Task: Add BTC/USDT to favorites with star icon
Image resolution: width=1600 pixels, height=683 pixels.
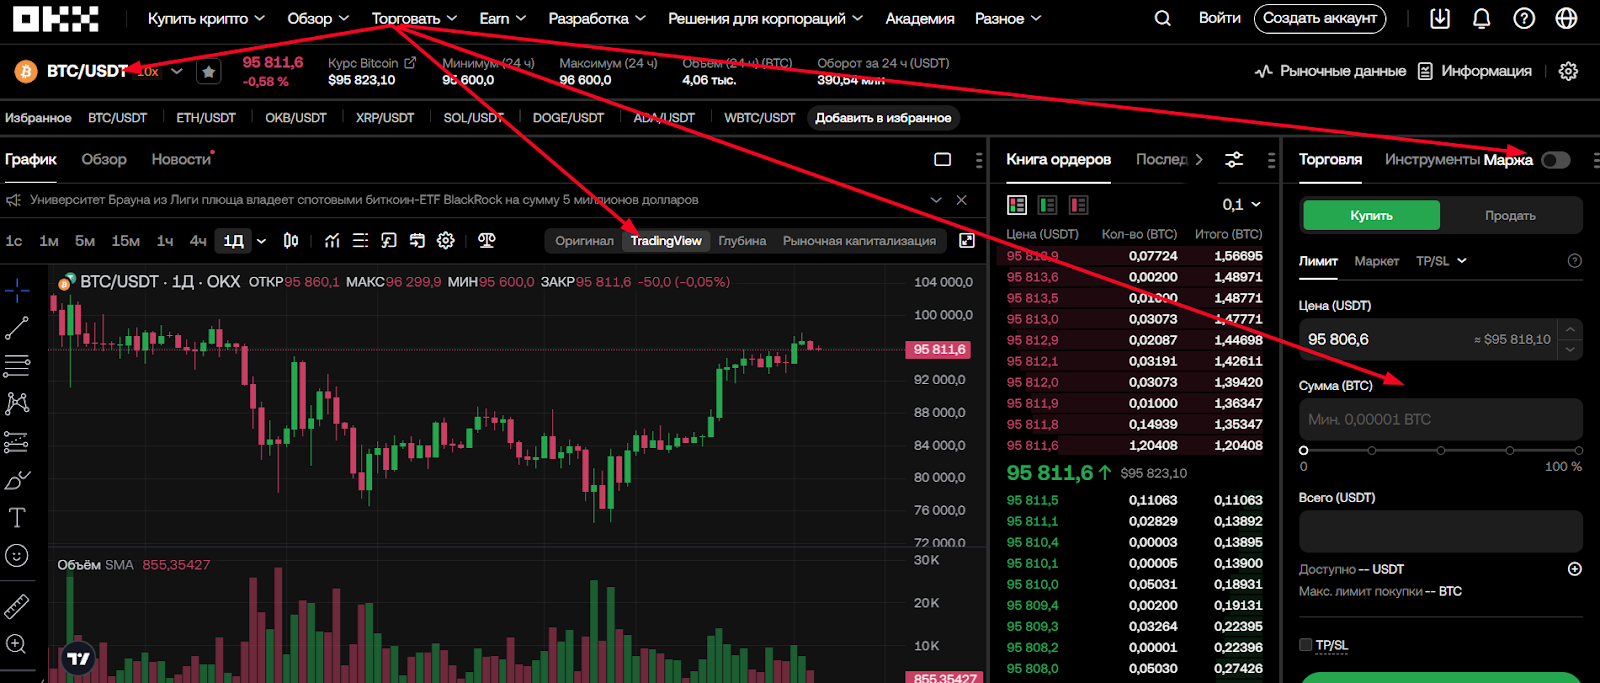Action: click(208, 72)
